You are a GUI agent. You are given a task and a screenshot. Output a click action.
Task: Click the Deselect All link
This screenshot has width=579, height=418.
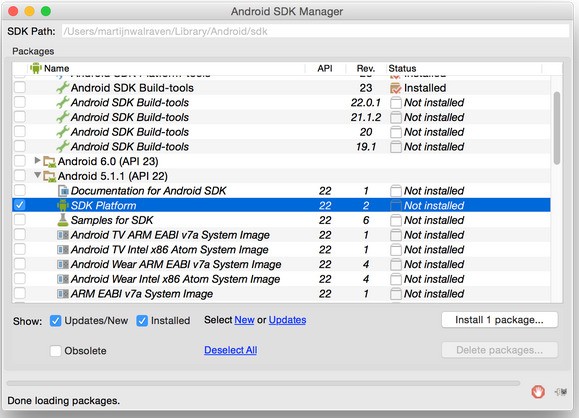tap(230, 350)
